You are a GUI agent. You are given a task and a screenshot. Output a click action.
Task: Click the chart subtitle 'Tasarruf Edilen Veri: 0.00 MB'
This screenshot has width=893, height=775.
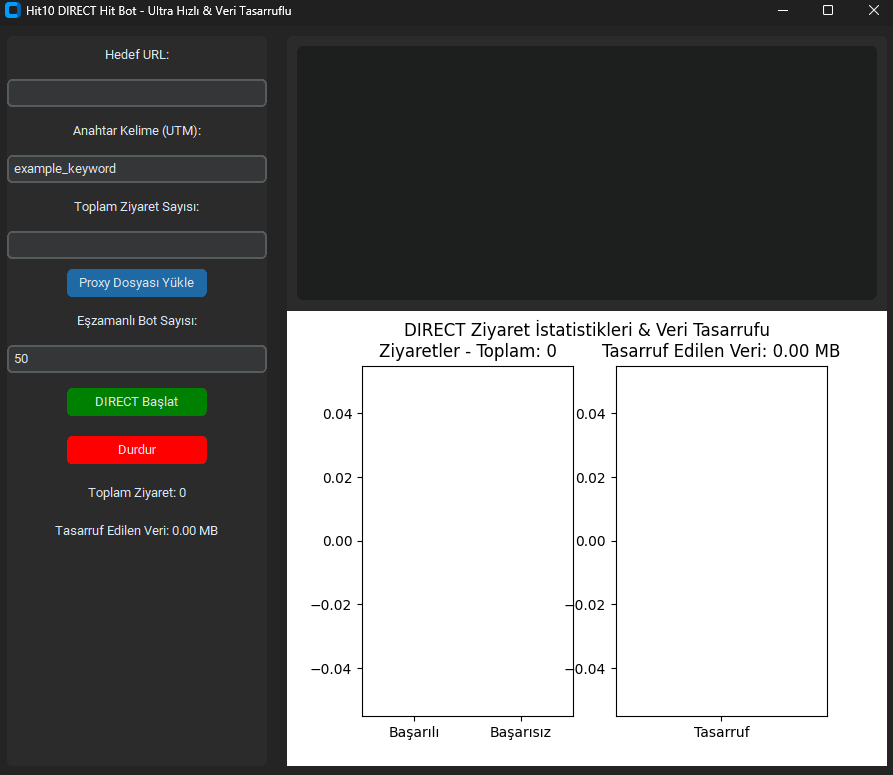coord(721,351)
